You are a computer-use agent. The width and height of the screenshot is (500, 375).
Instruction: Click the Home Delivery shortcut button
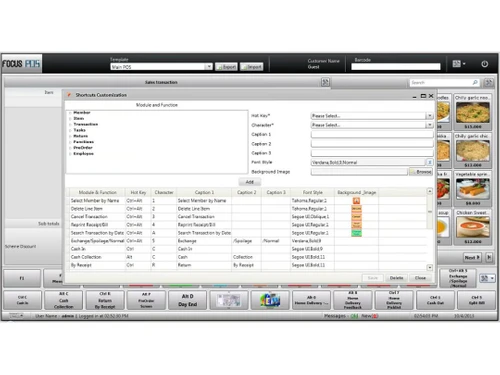pyautogui.click(x=311, y=300)
